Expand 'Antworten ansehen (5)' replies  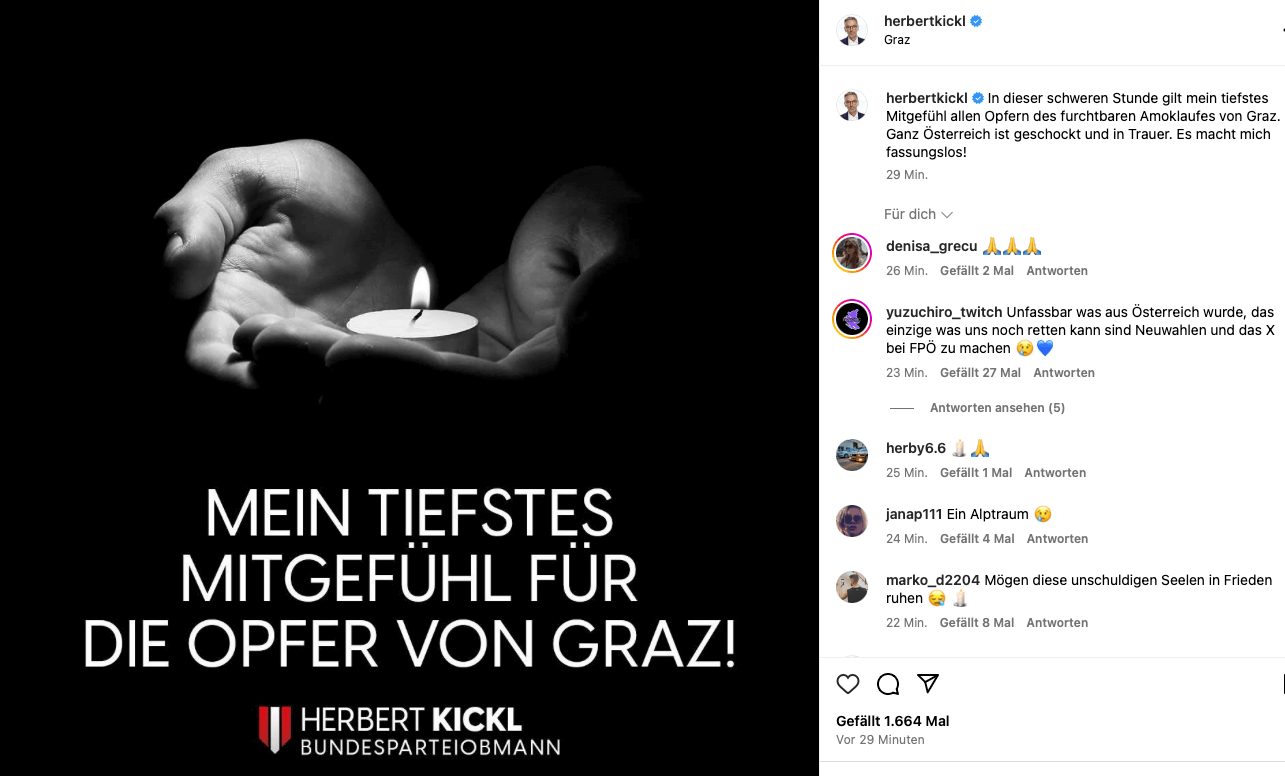click(x=997, y=408)
